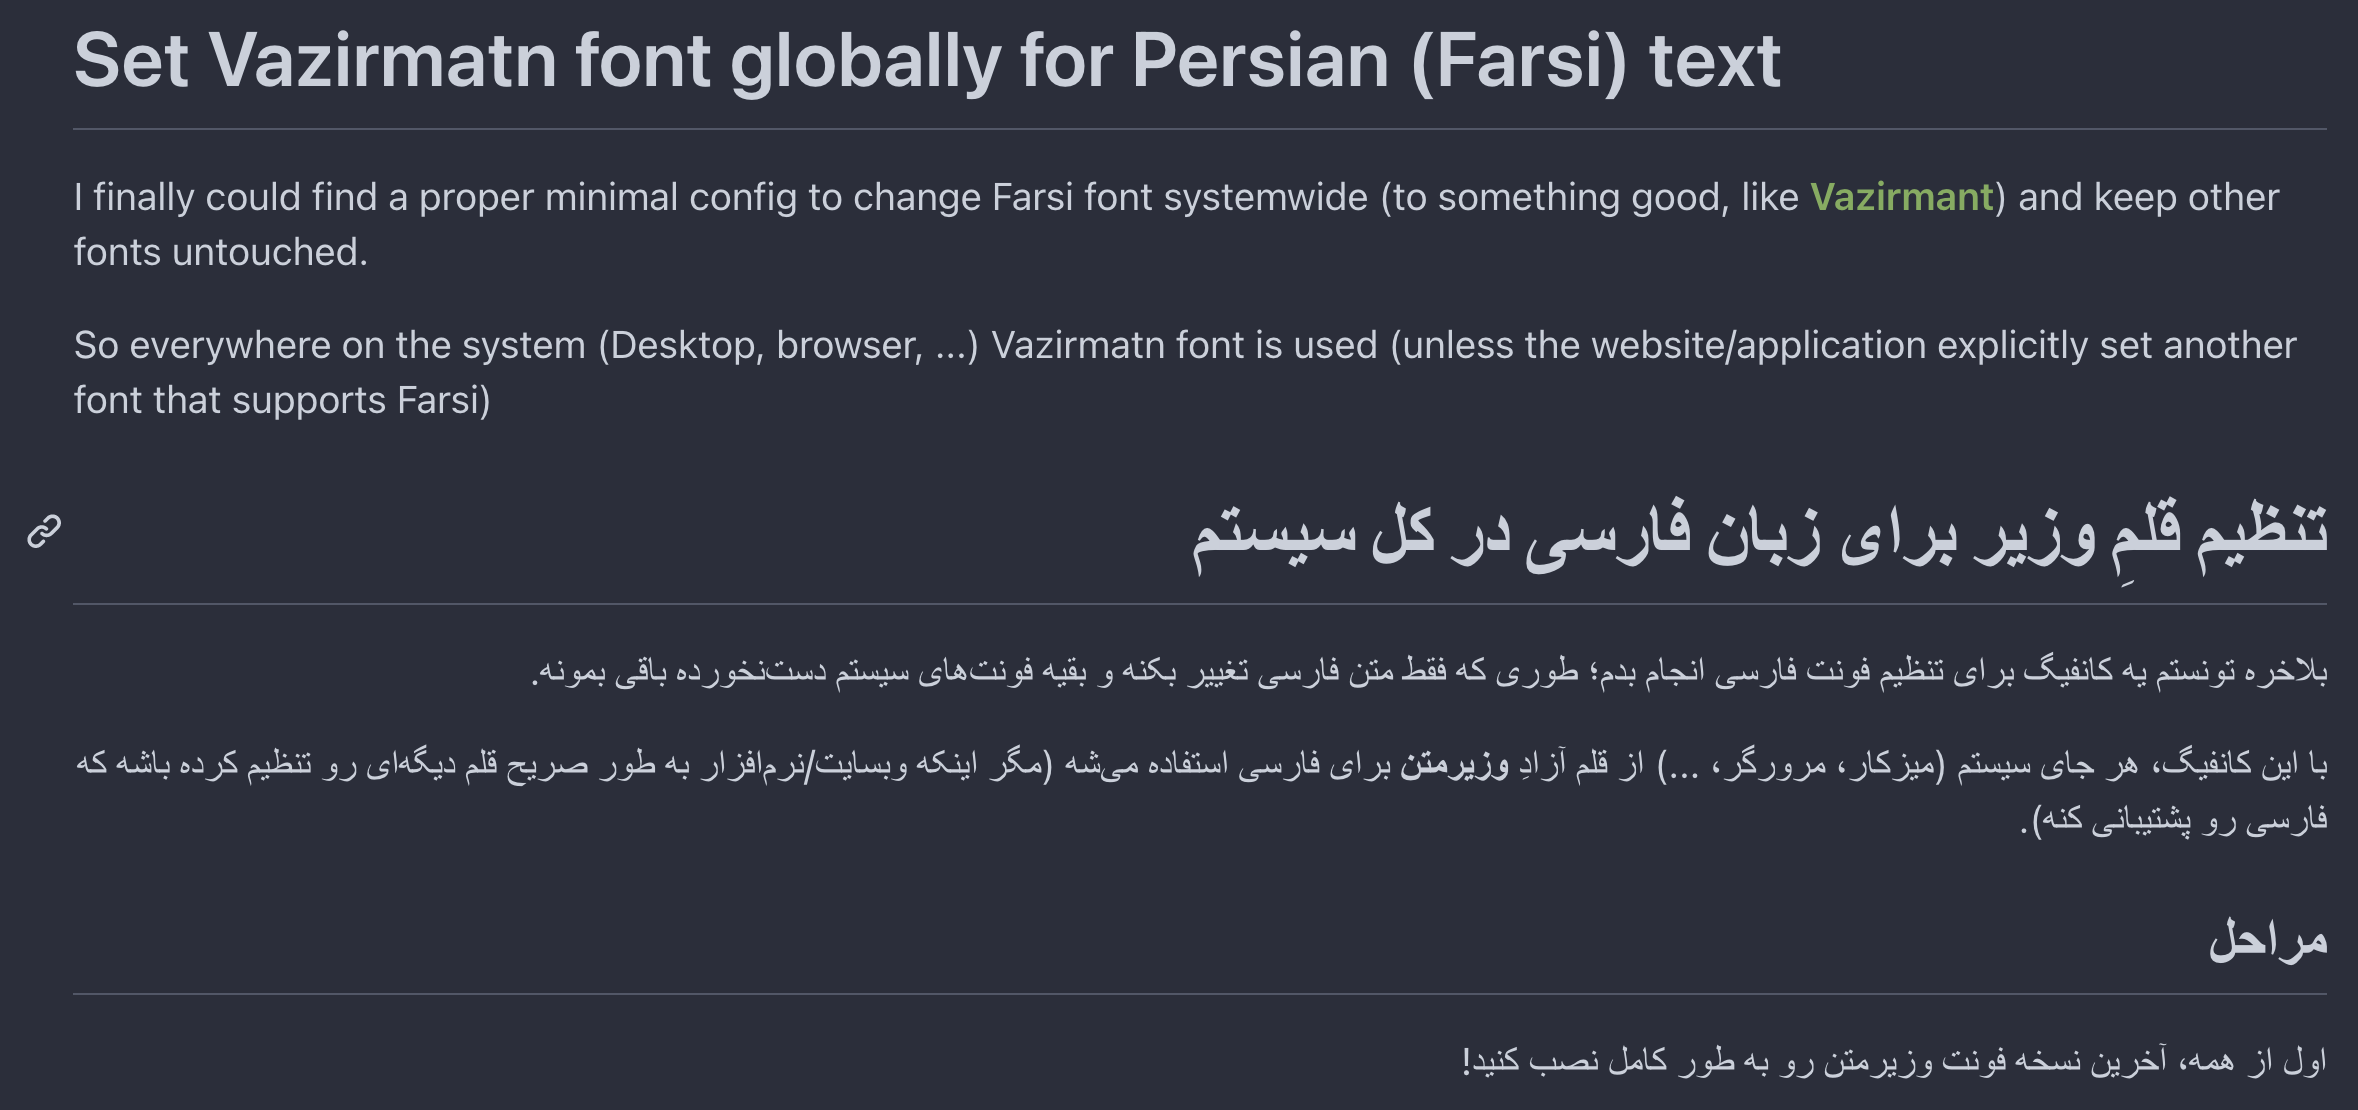Screen dimensions: 2358x1110
Task: Click the bold word 'وزیرمتن' in paragraph
Action: tap(1454, 765)
